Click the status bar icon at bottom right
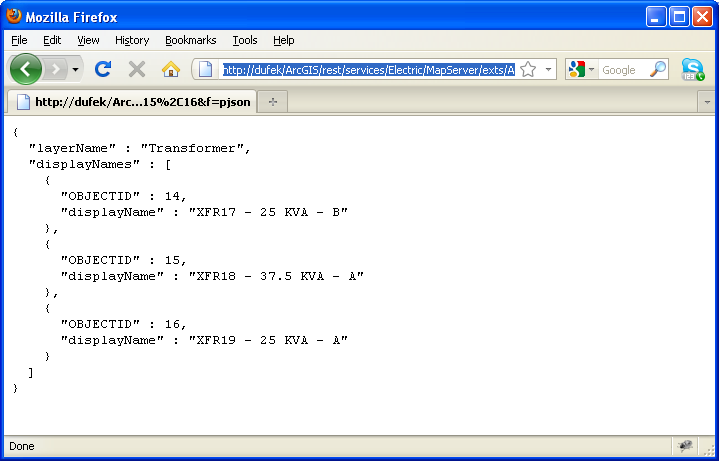This screenshot has height=461, width=719. (685, 446)
